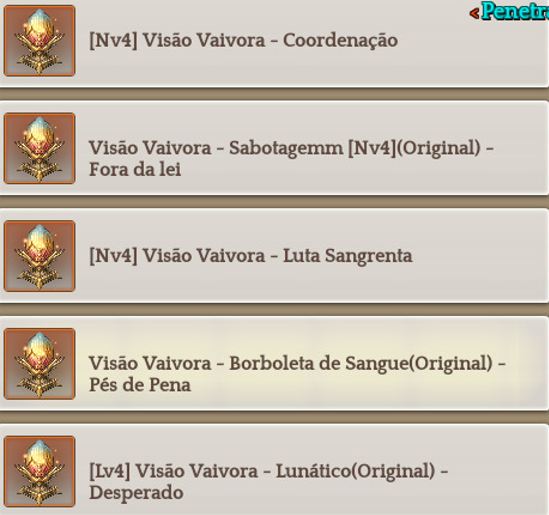Click the red arrow beside Penetr text
549x515 pixels.
(474, 13)
